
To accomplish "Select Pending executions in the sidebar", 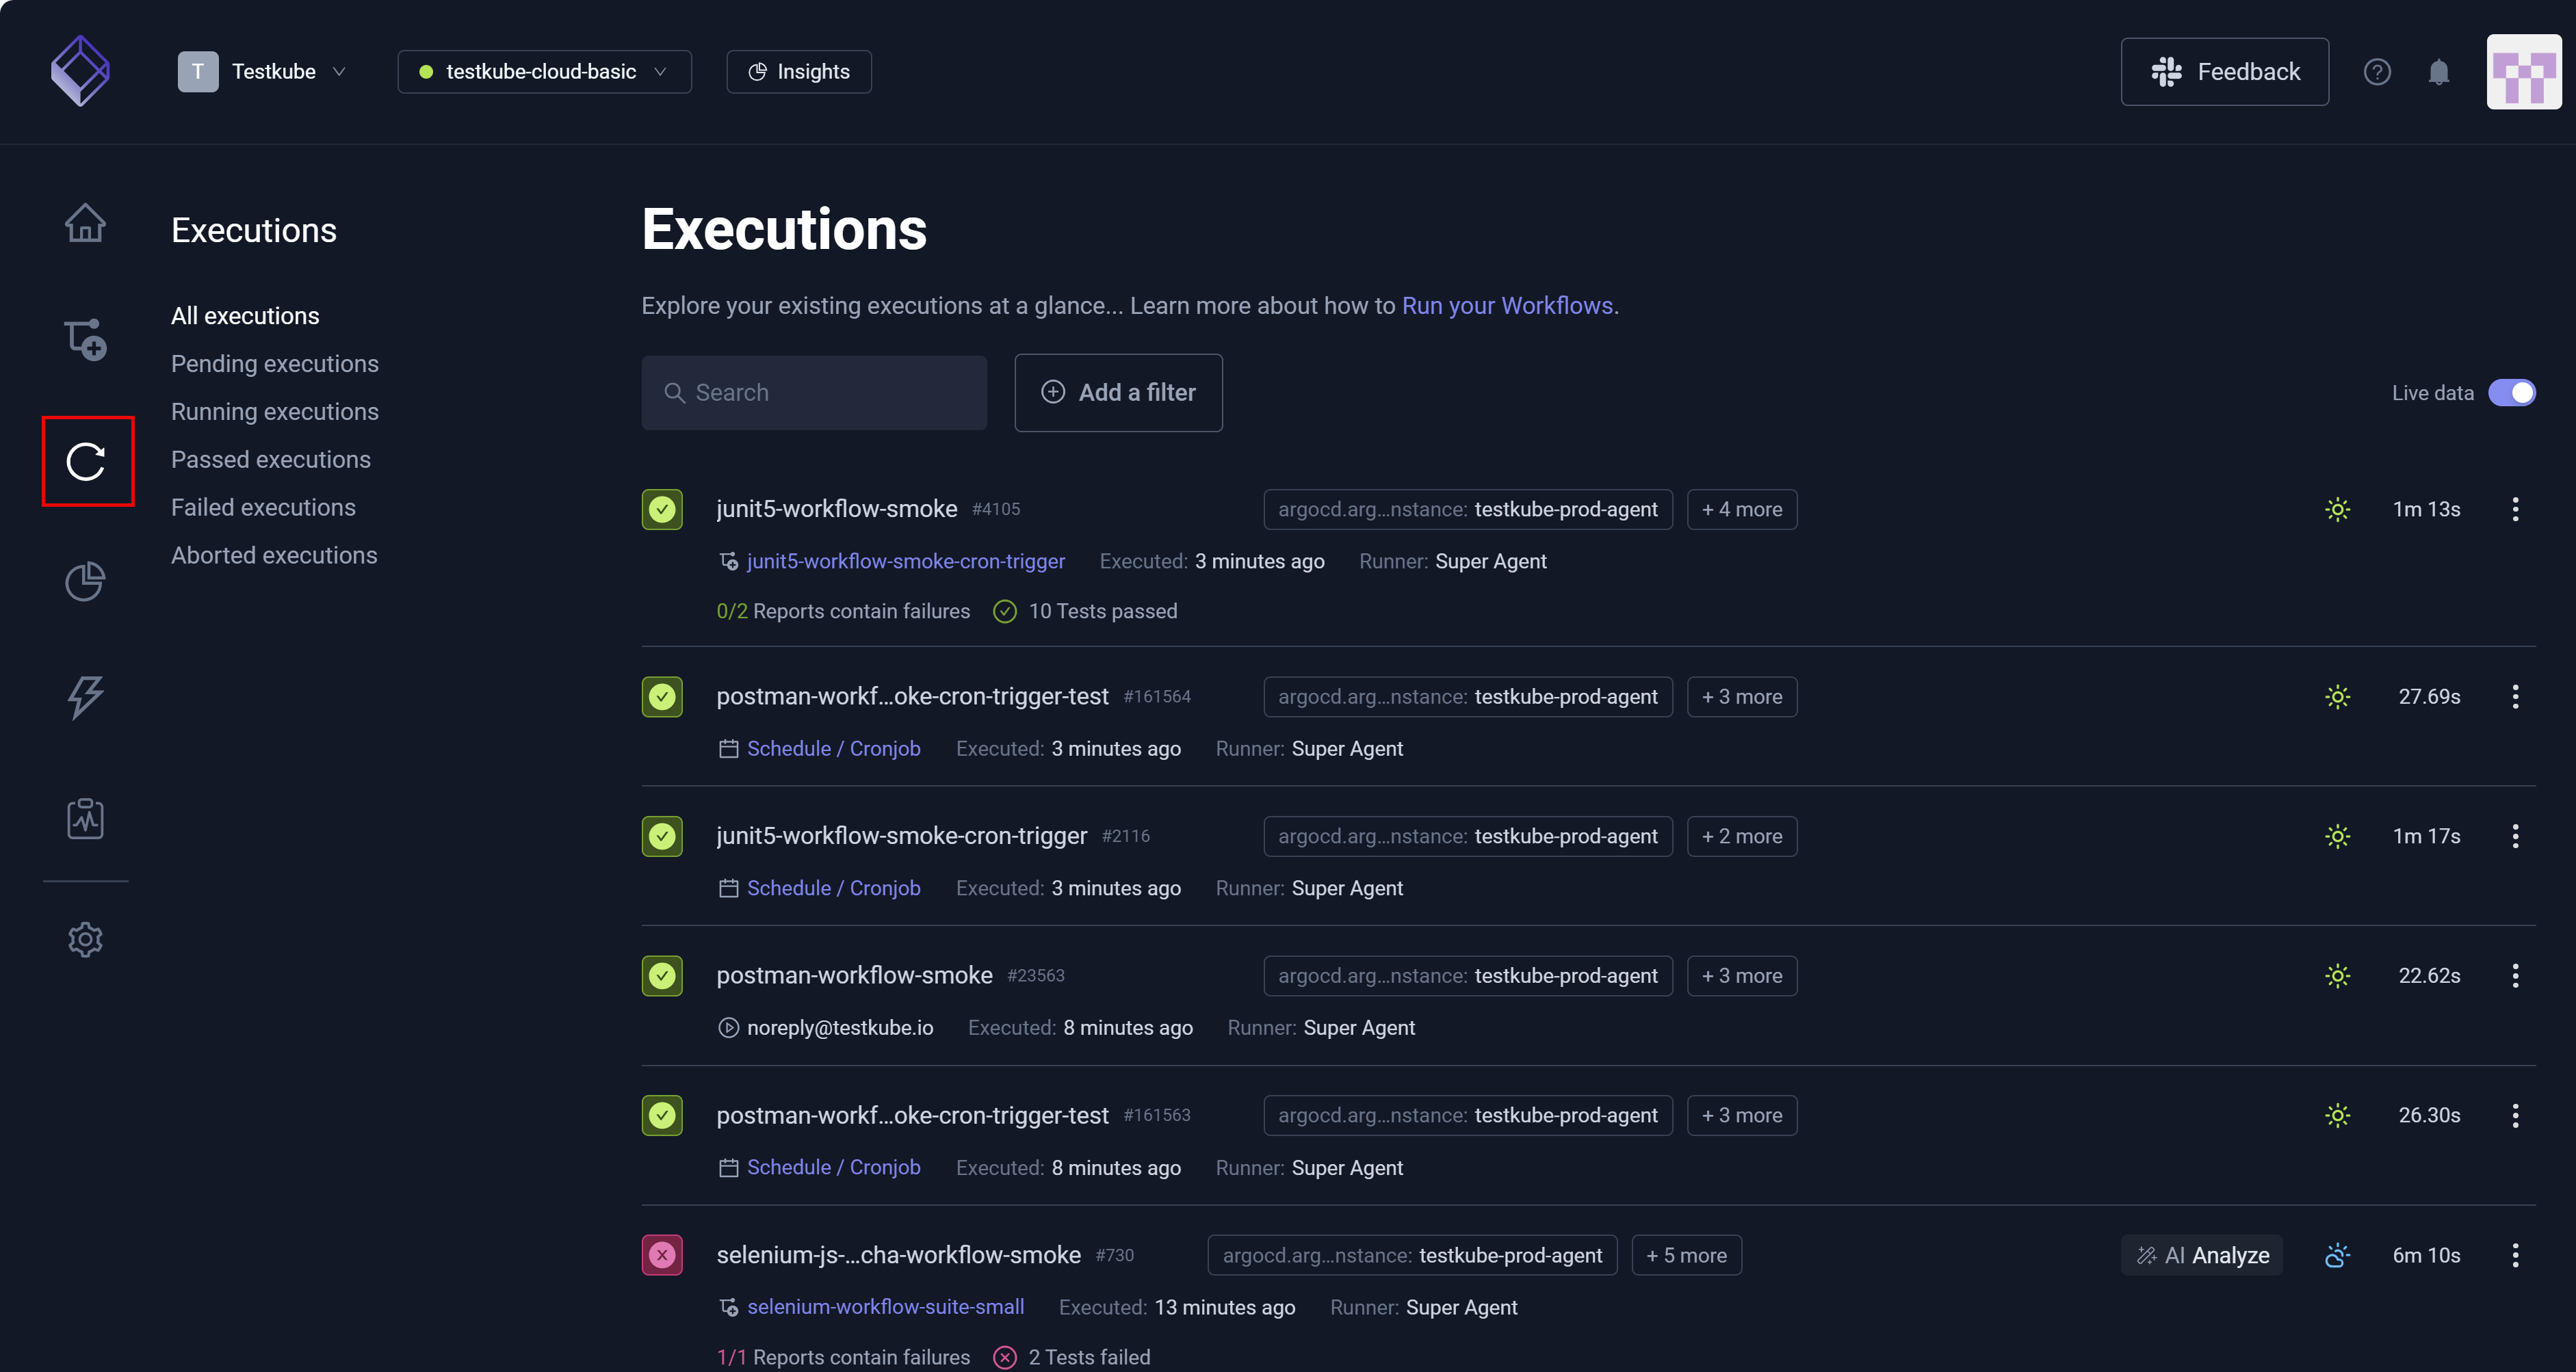I will pyautogui.click(x=275, y=363).
